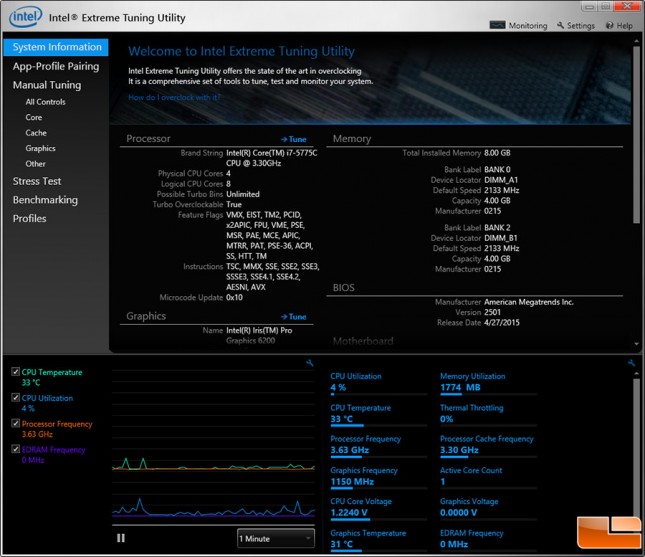Click CPU Core Voltage 1.2240 V value
The image size is (645, 557).
349,513
